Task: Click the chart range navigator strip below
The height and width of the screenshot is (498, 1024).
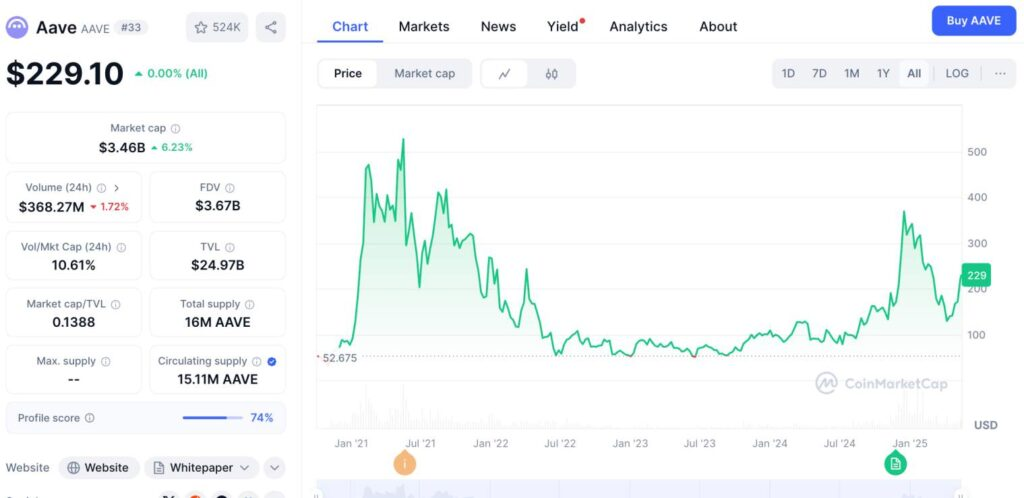Action: (x=639, y=490)
